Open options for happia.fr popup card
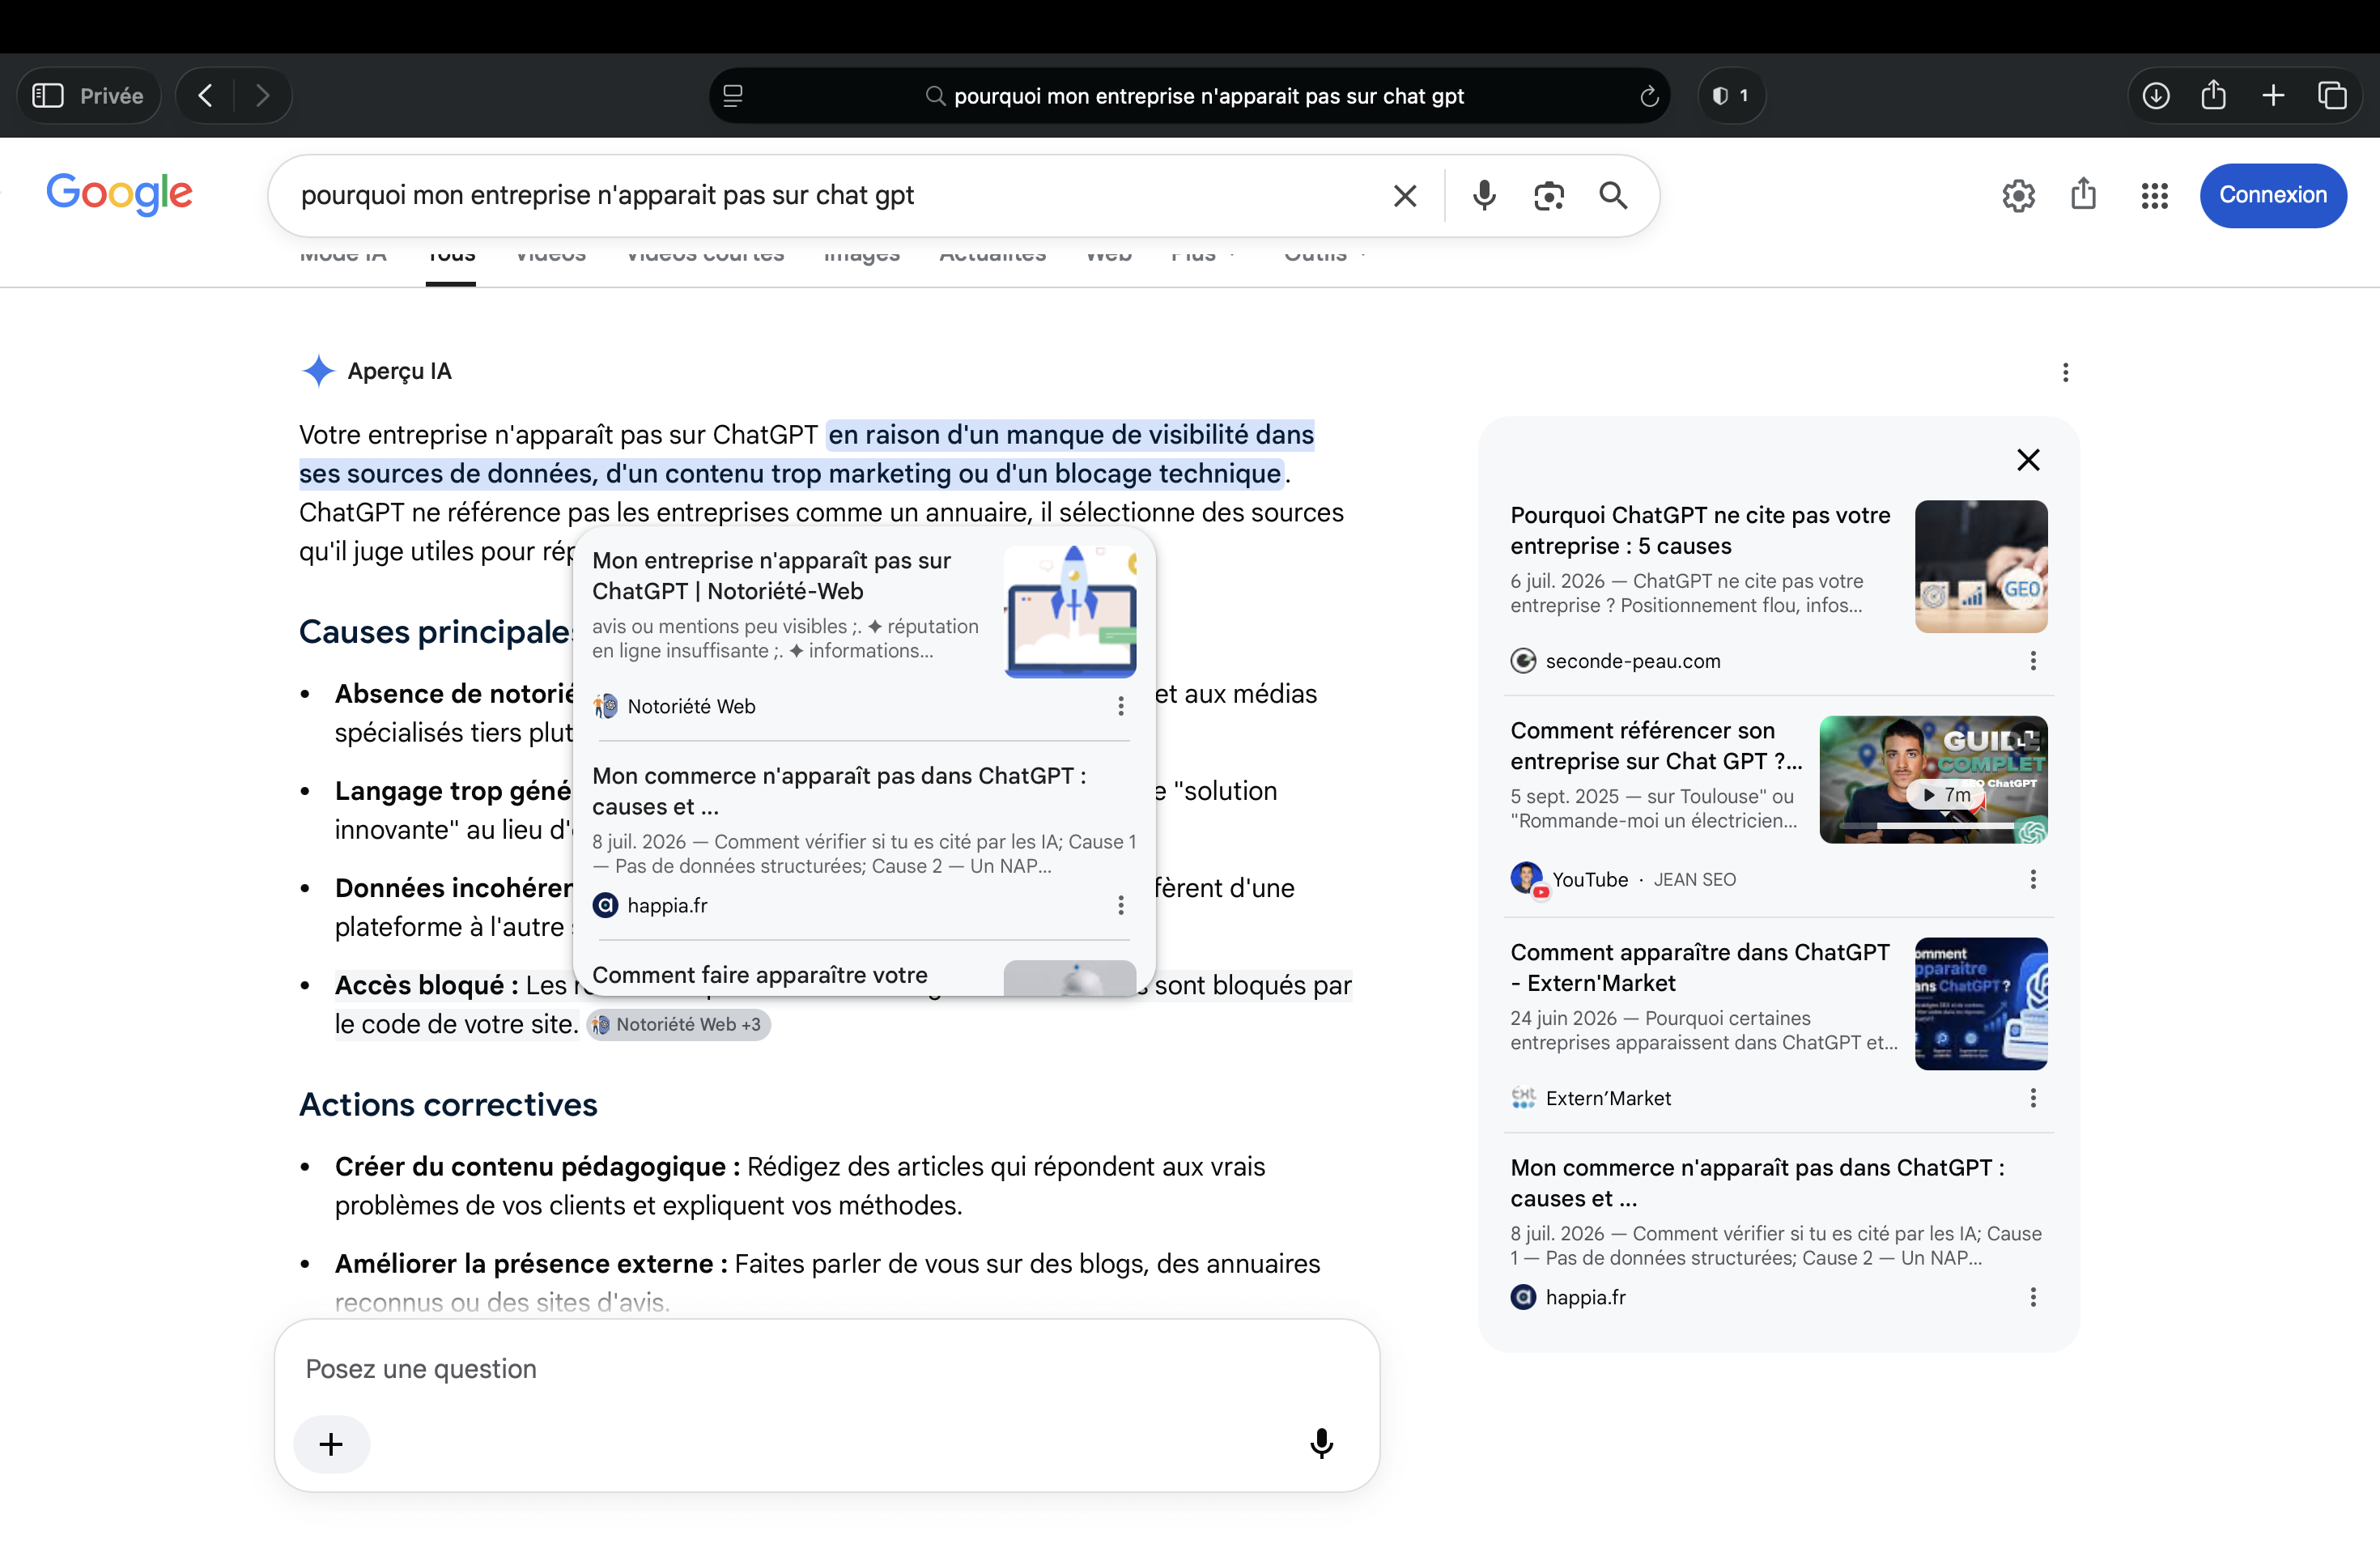2380x1548 pixels. click(1121, 905)
